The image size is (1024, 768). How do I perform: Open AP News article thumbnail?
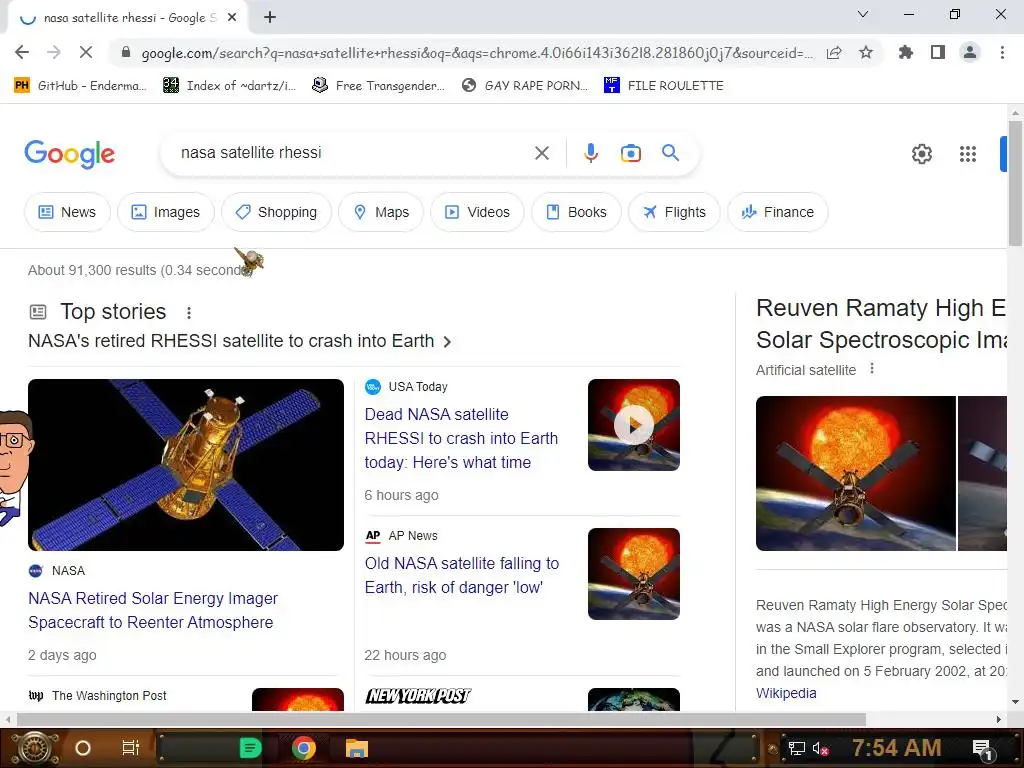pos(633,574)
